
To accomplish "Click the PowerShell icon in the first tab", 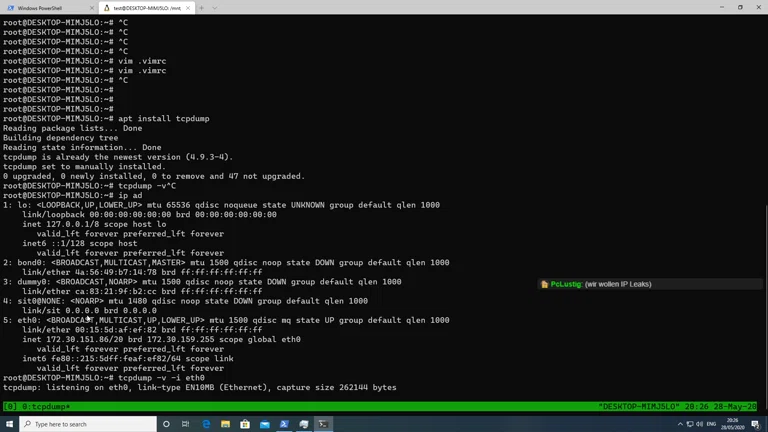I will 11,8.
